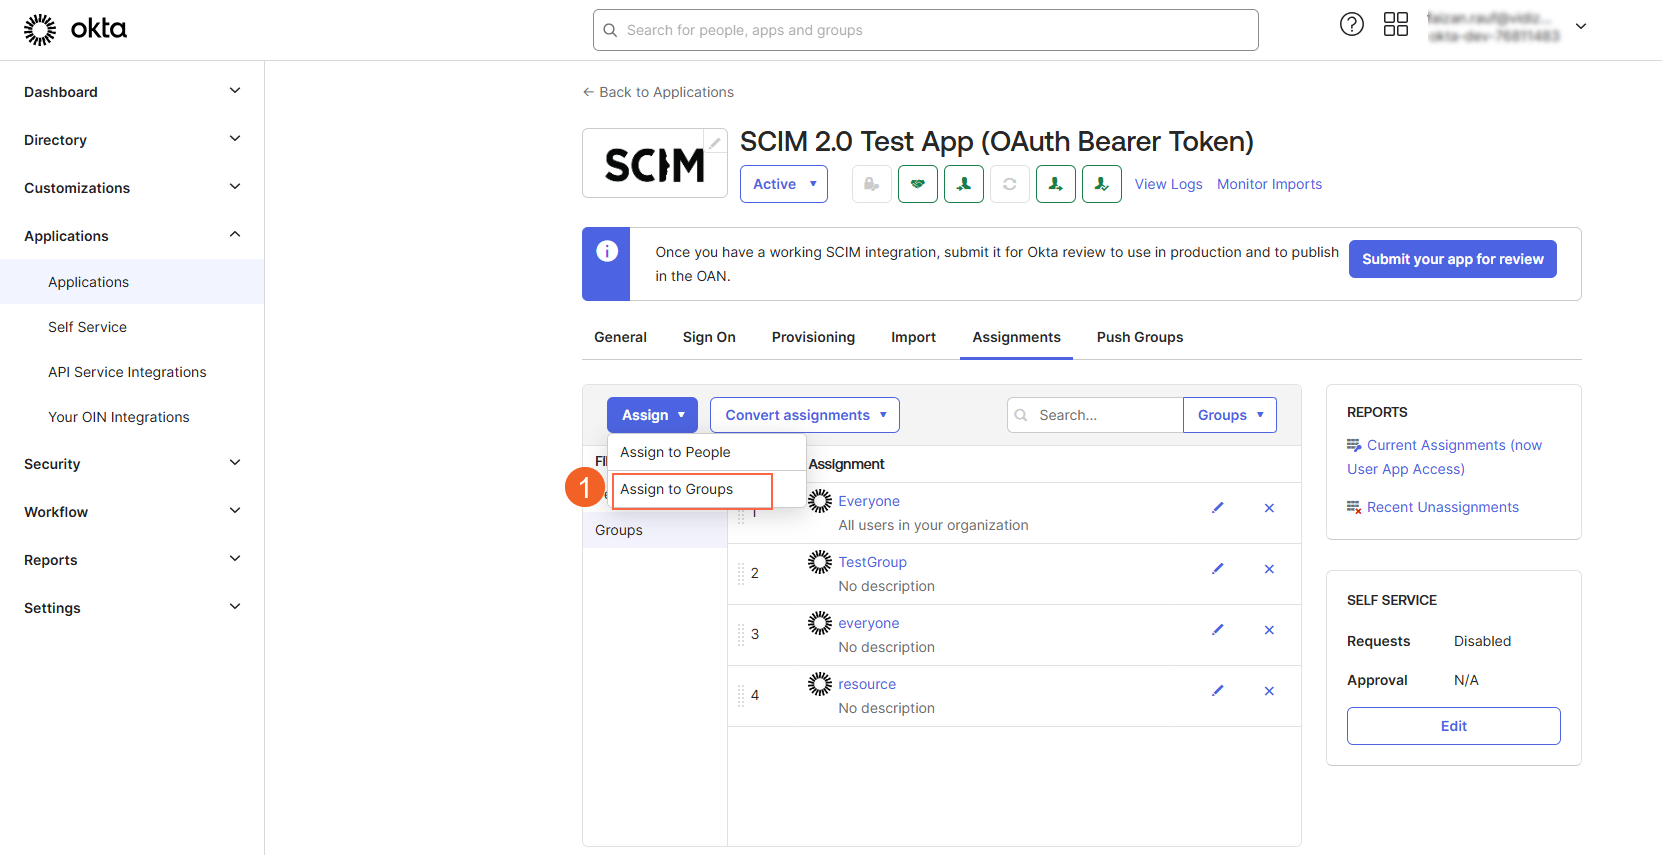The height and width of the screenshot is (855, 1662).
Task: Expand the Security section in sidebar
Action: click(132, 464)
